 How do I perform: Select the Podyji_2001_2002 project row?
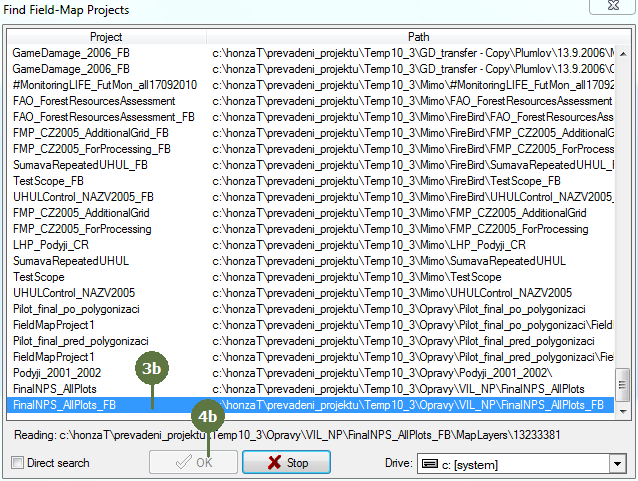(x=59, y=373)
